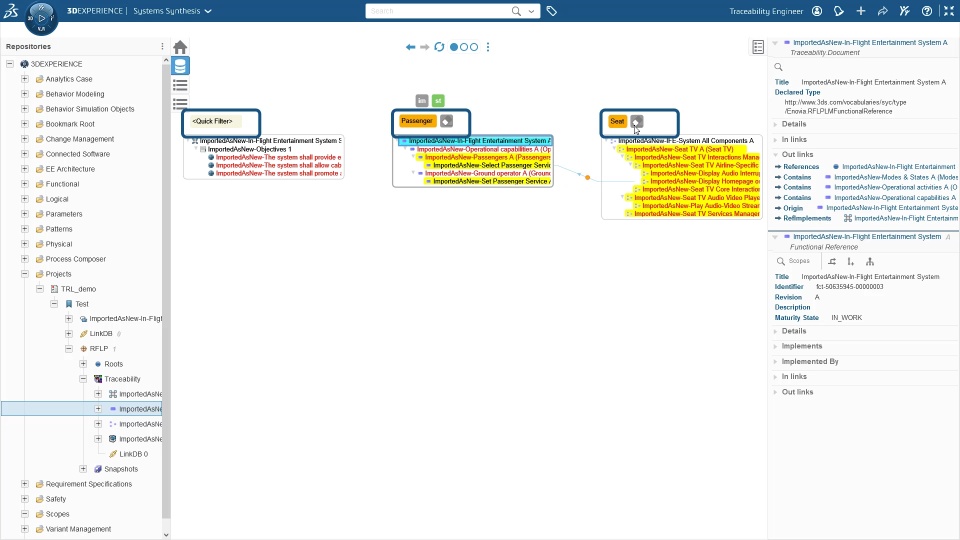Screen dimensions: 960x540
Task: Go forward with the right arrow
Action: [x=424, y=47]
